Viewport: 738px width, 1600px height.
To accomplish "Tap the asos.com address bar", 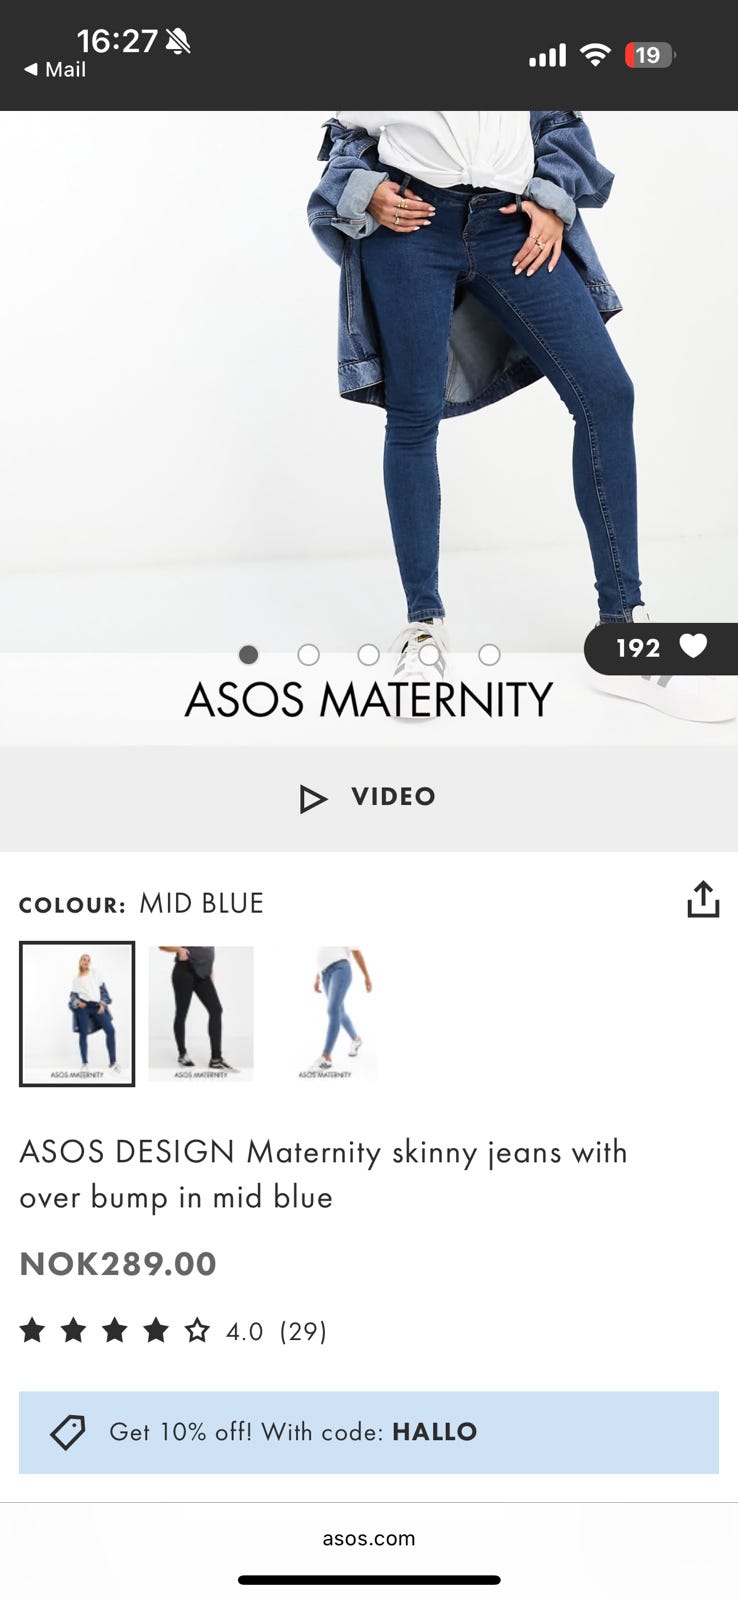I will coord(369,1538).
